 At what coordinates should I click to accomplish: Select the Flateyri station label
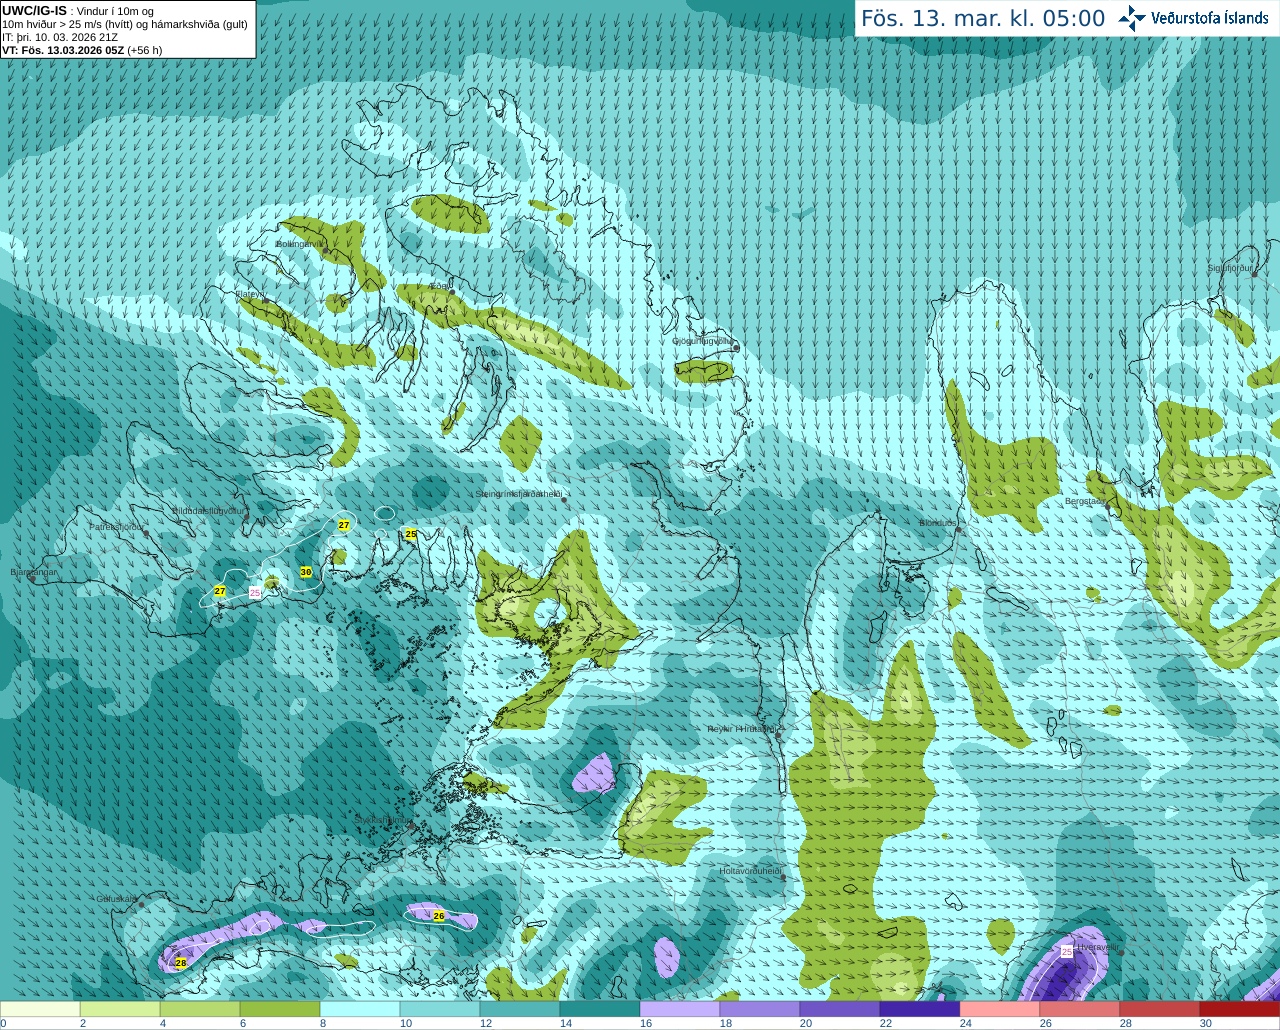(250, 294)
